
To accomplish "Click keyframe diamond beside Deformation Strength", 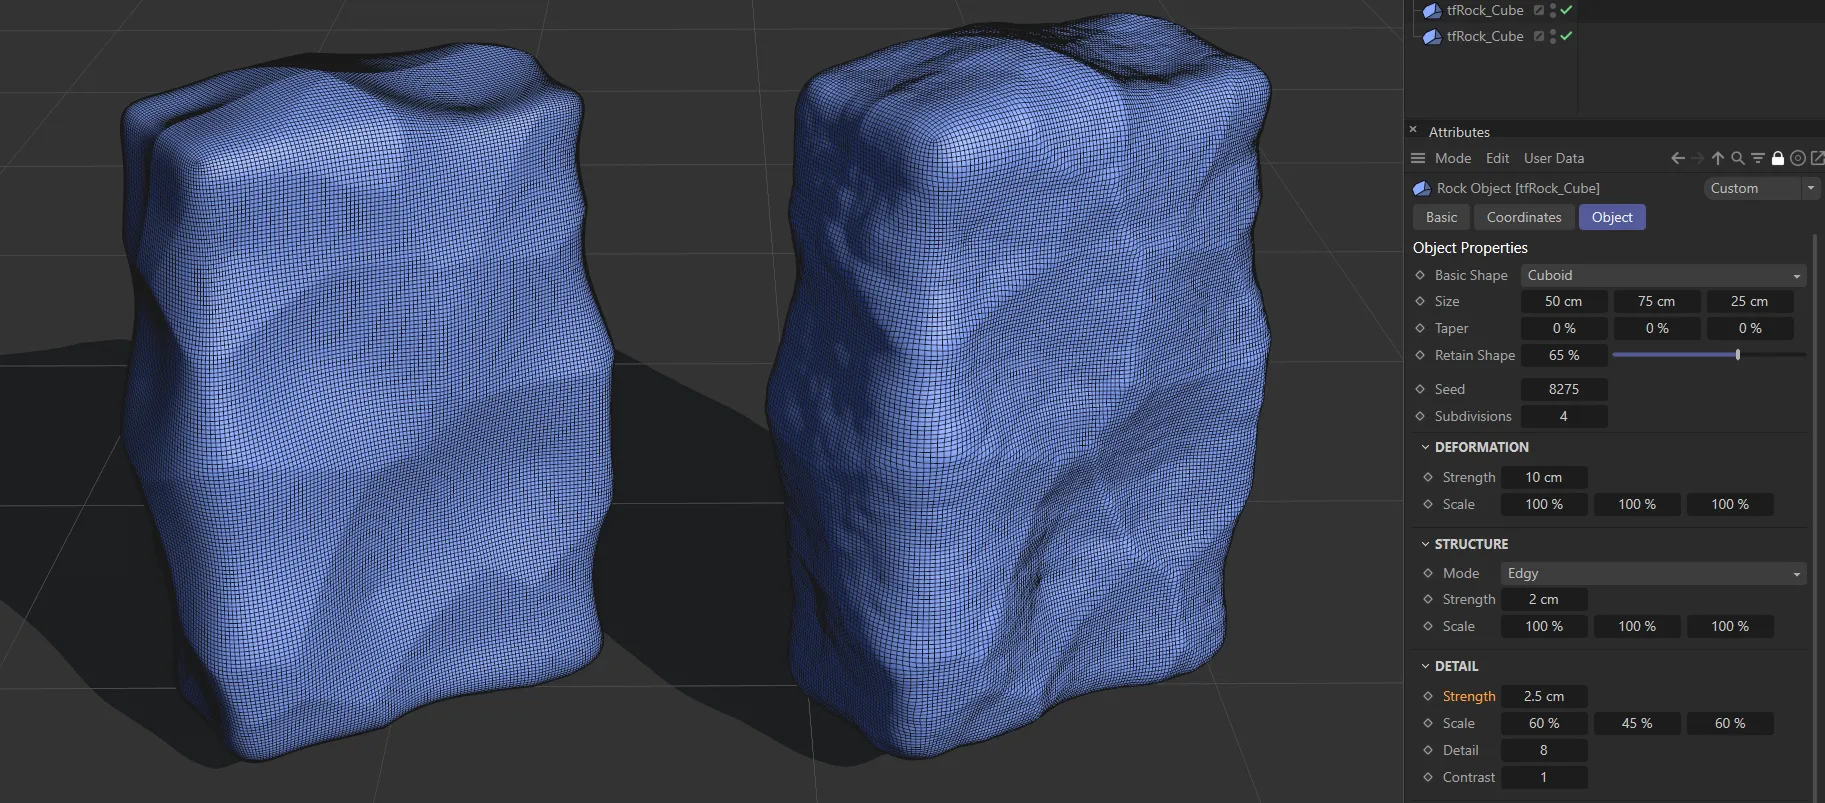I will click(x=1428, y=477).
